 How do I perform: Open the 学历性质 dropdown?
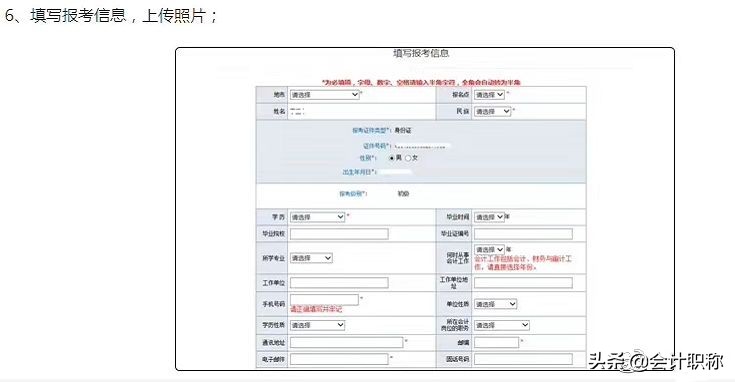tap(317, 325)
